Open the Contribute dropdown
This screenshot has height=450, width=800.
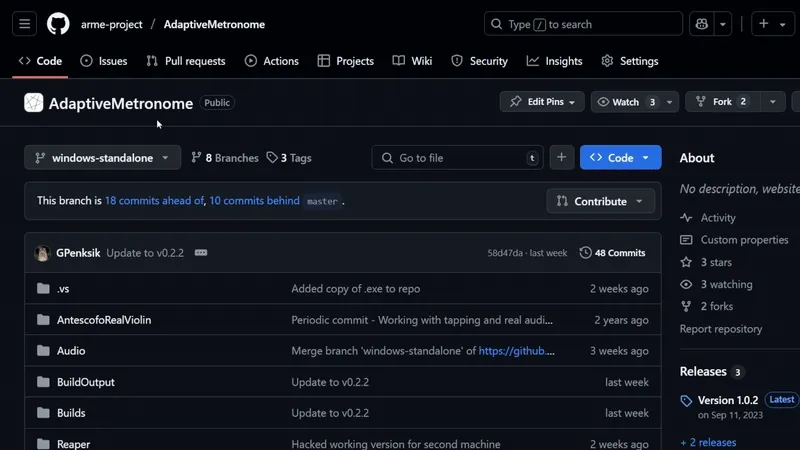coord(600,201)
